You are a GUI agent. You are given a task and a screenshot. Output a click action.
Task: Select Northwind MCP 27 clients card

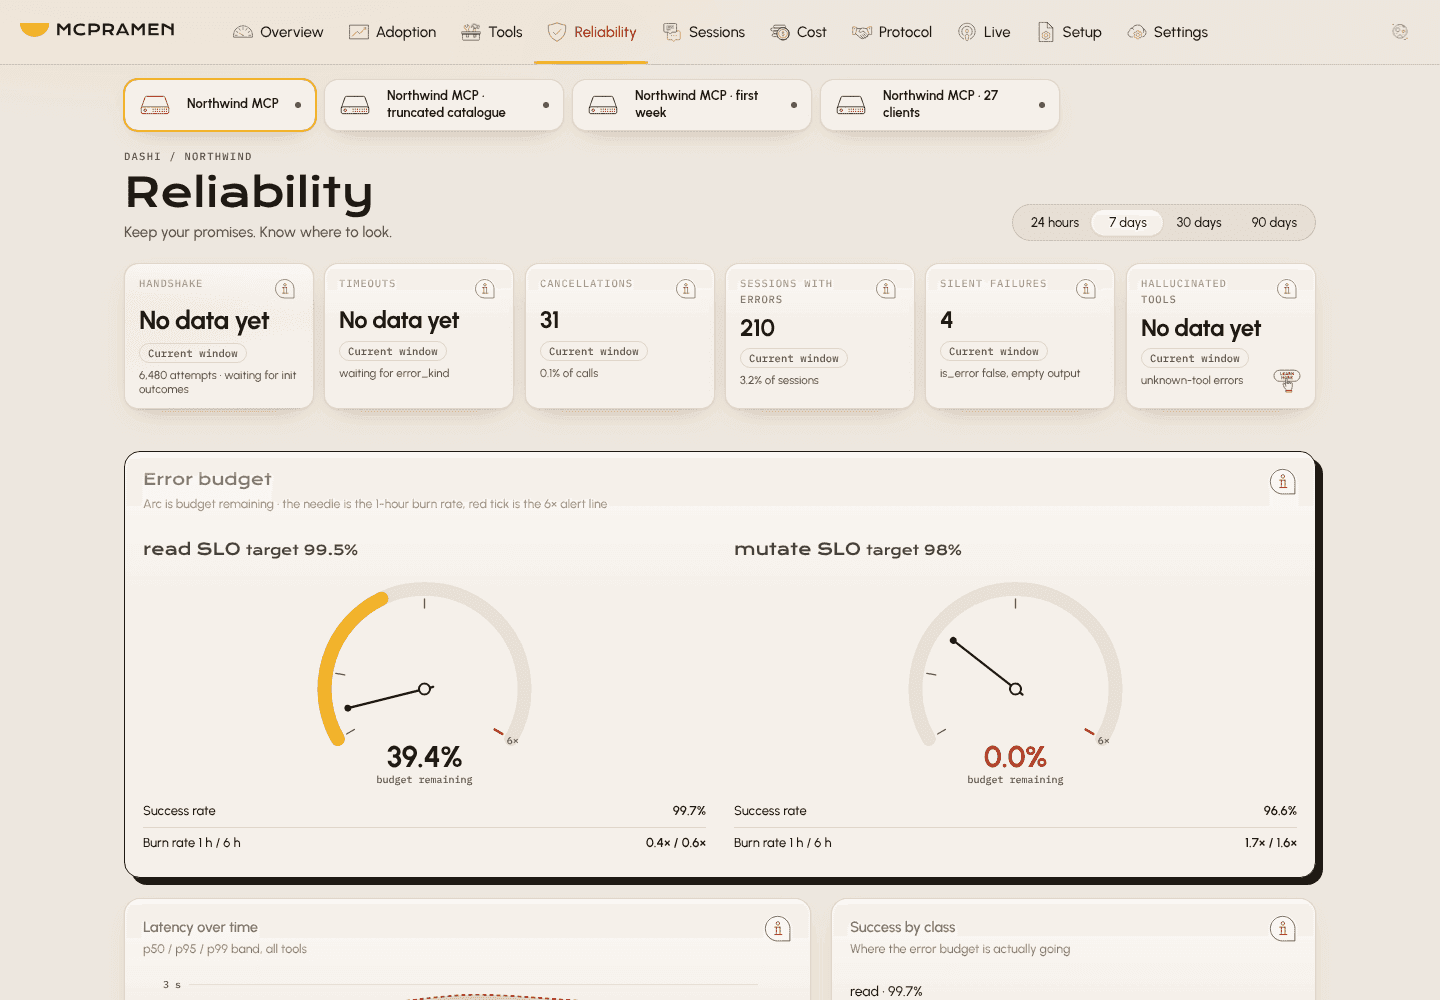940,105
